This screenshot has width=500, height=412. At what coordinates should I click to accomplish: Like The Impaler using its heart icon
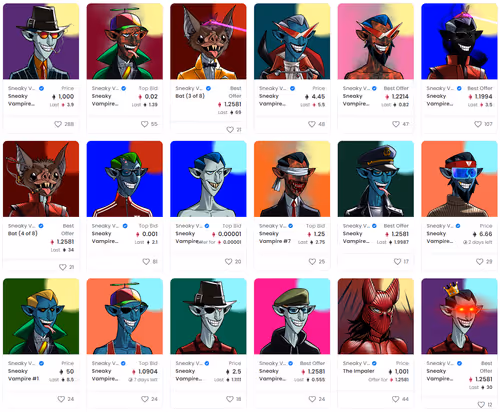pos(396,399)
